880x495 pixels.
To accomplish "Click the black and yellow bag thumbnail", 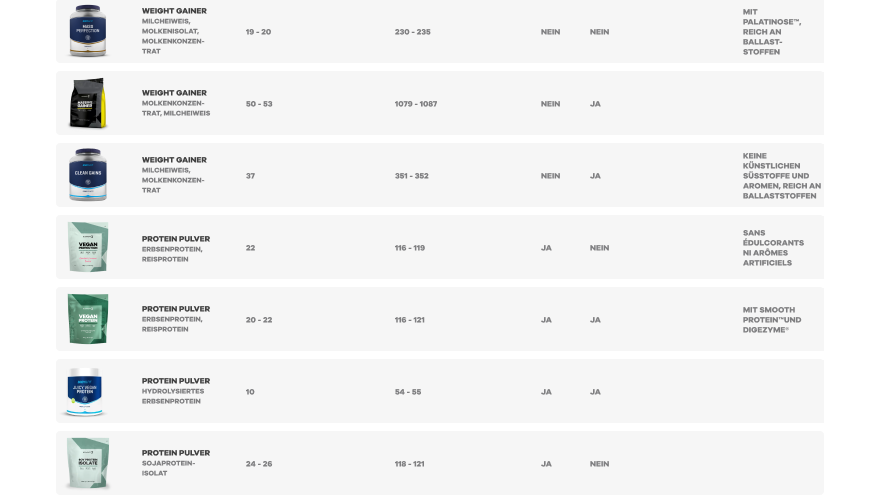I will (88, 103).
